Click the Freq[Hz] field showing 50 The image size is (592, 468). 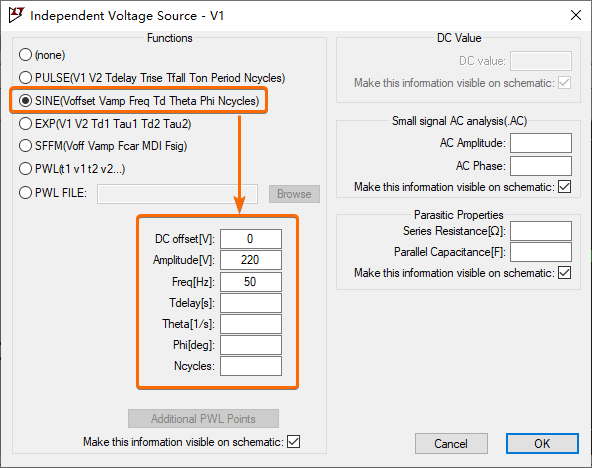coord(251,282)
